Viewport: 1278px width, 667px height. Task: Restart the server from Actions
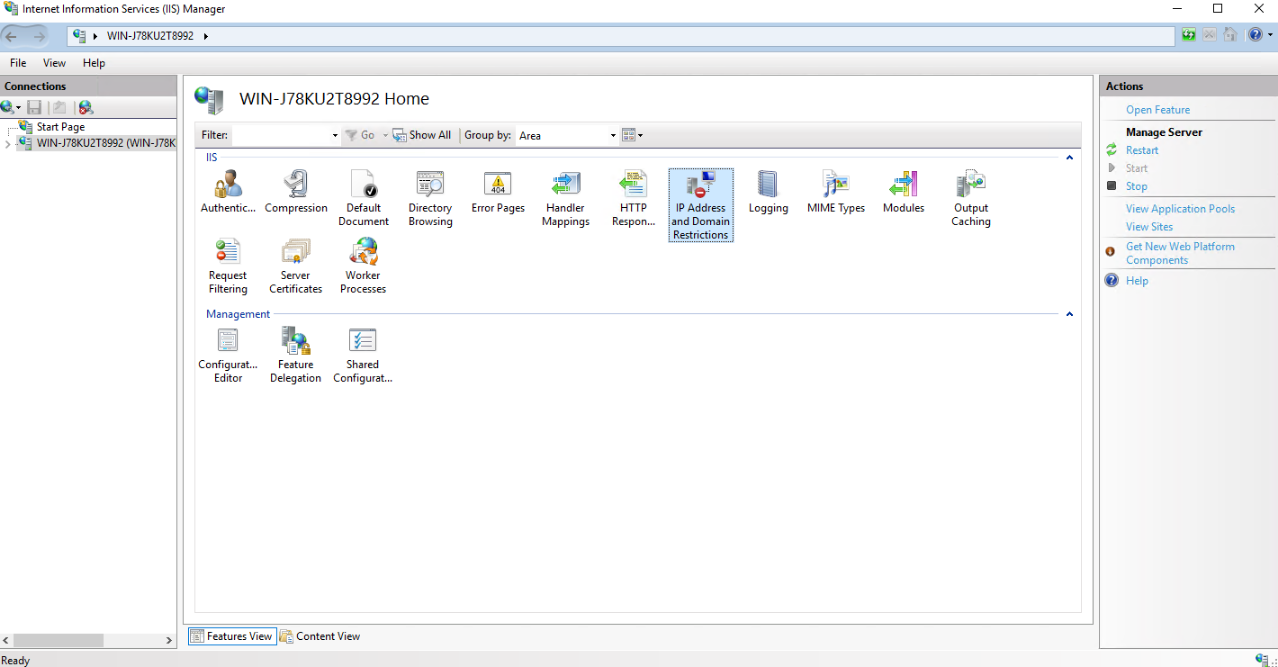(x=1142, y=150)
